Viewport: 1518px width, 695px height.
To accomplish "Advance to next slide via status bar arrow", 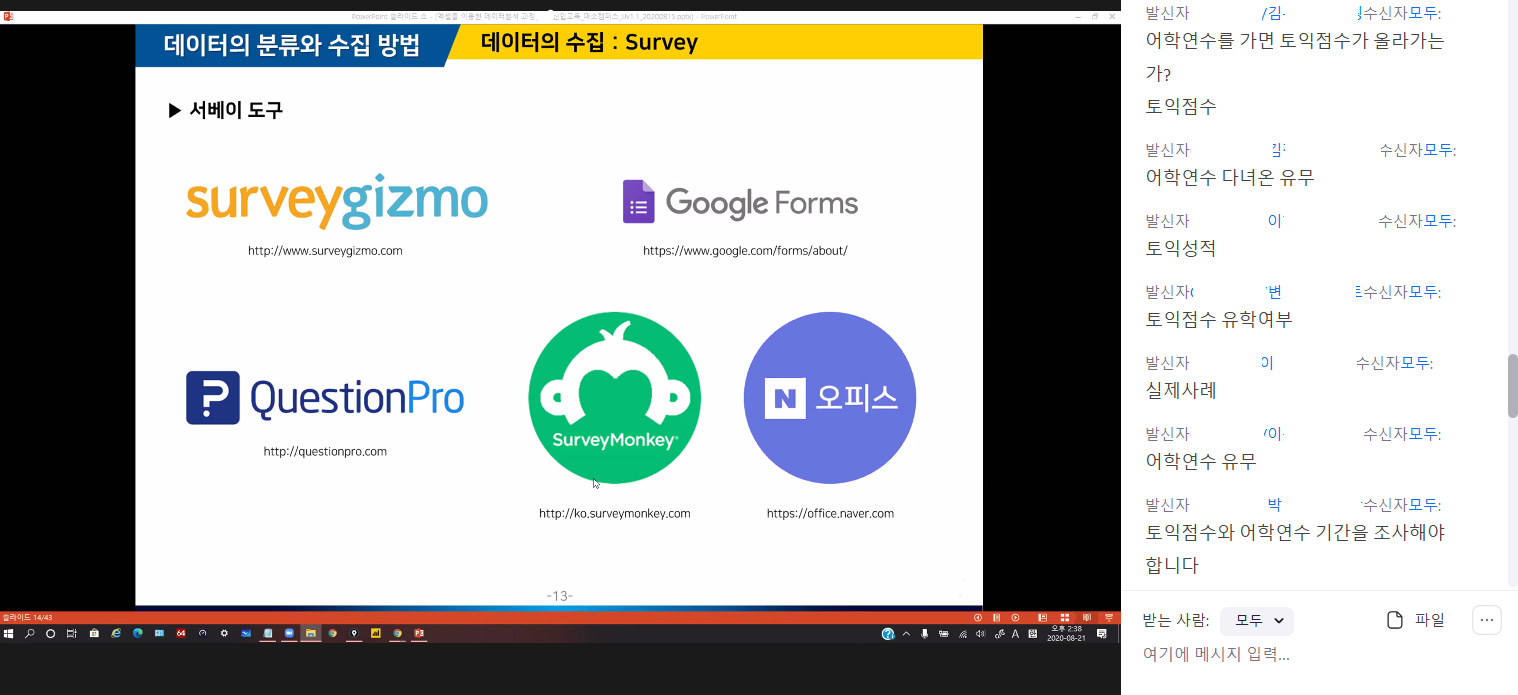I will pyautogui.click(x=1015, y=617).
